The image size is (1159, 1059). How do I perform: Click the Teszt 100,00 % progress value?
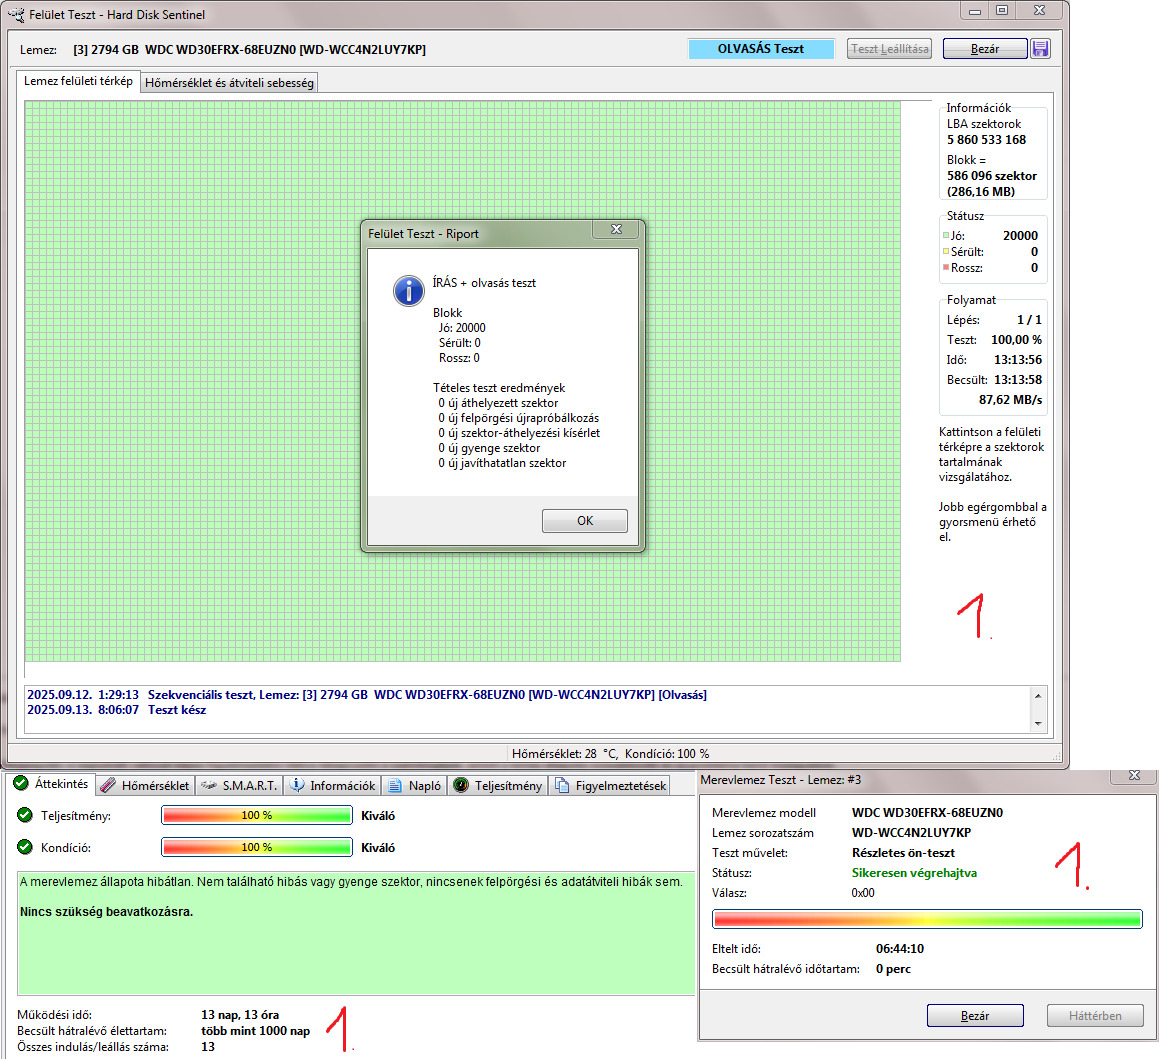tap(1016, 340)
